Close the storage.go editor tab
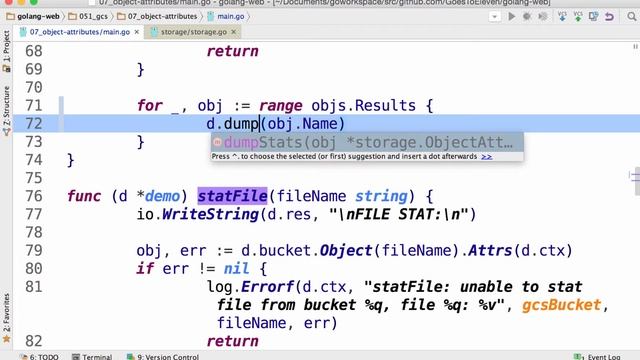 (x=234, y=32)
